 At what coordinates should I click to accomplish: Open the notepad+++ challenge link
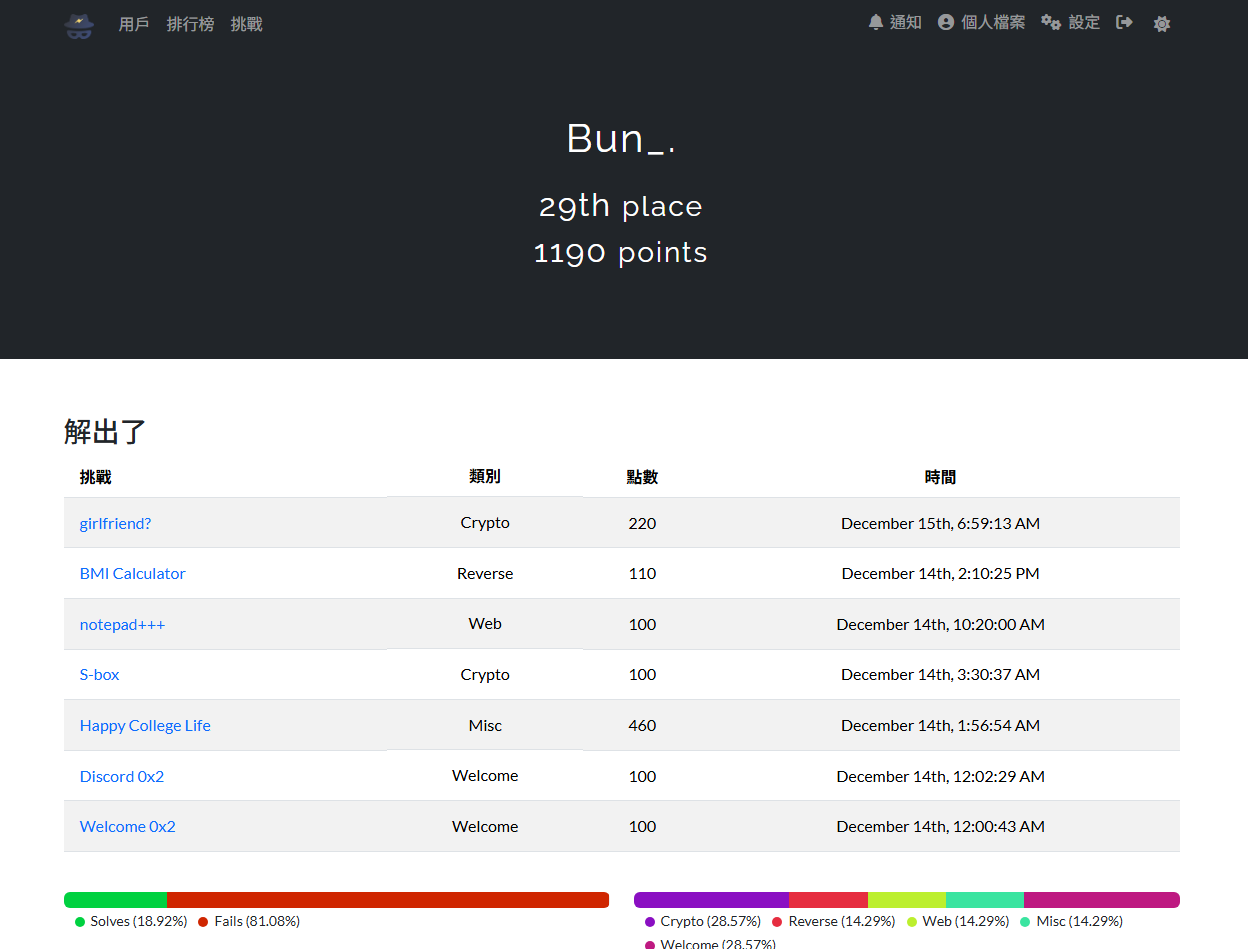coord(122,624)
